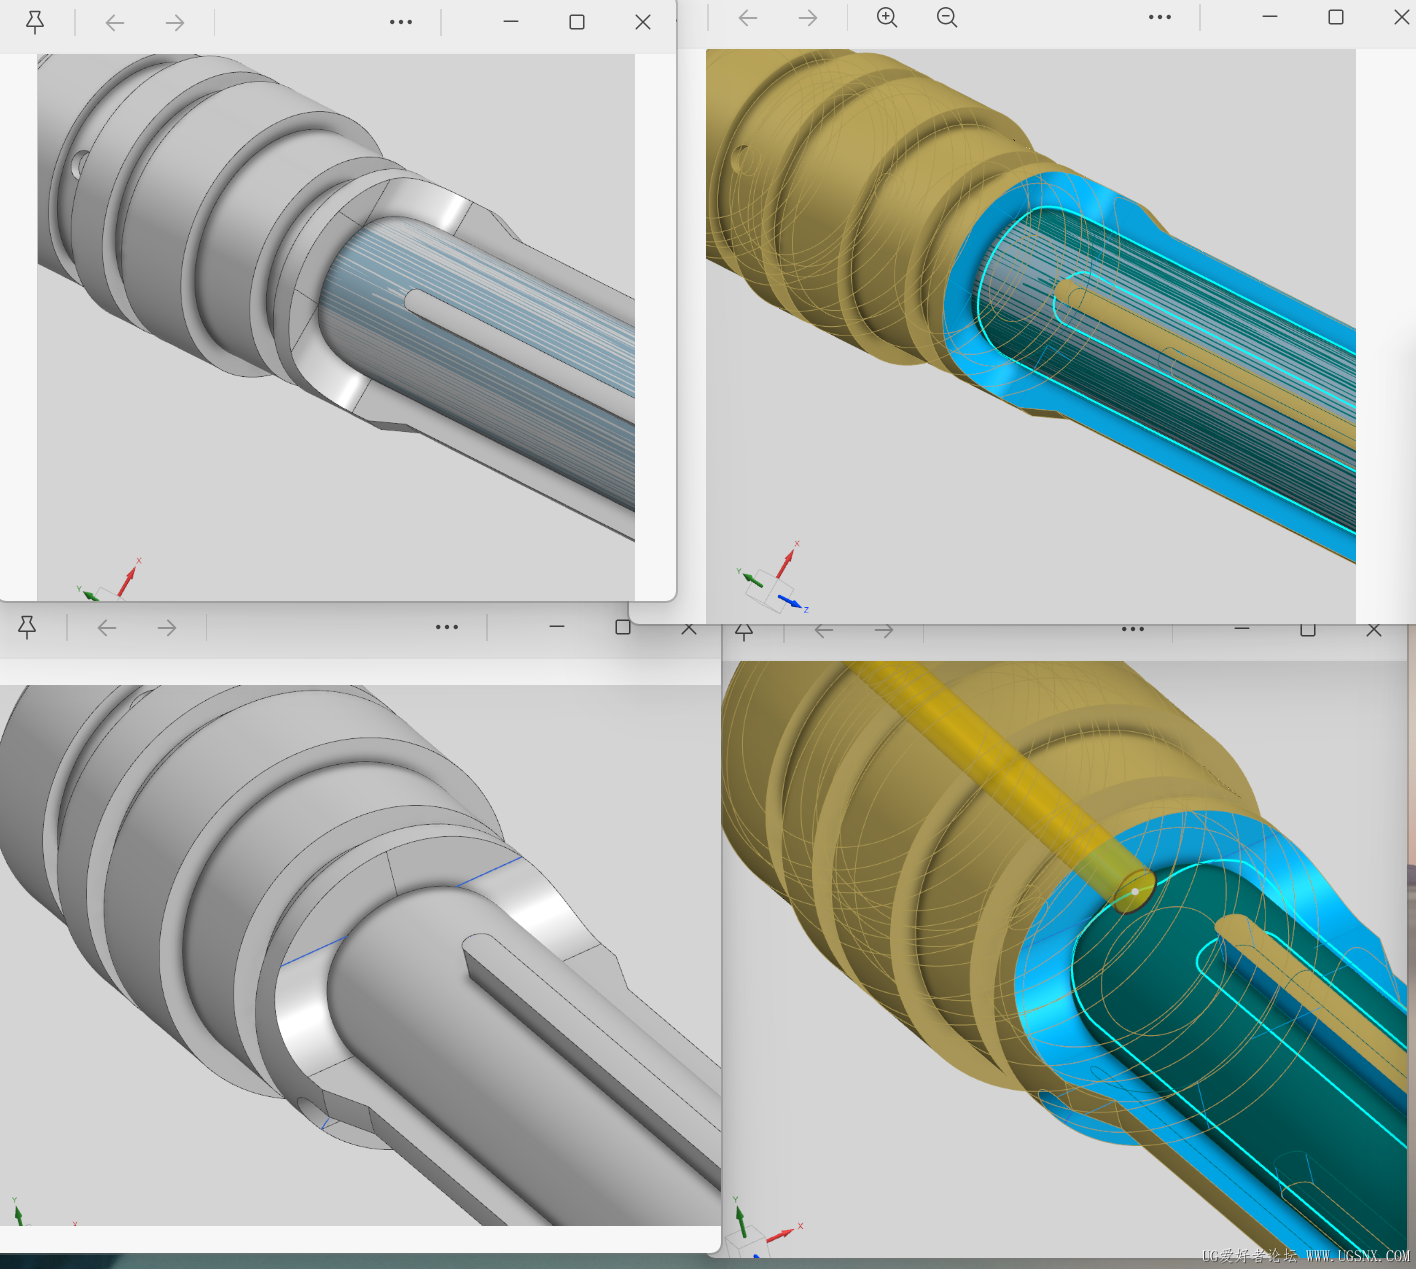This screenshot has width=1416, height=1269.
Task: Minimize the top-right viewer window
Action: (1270, 17)
